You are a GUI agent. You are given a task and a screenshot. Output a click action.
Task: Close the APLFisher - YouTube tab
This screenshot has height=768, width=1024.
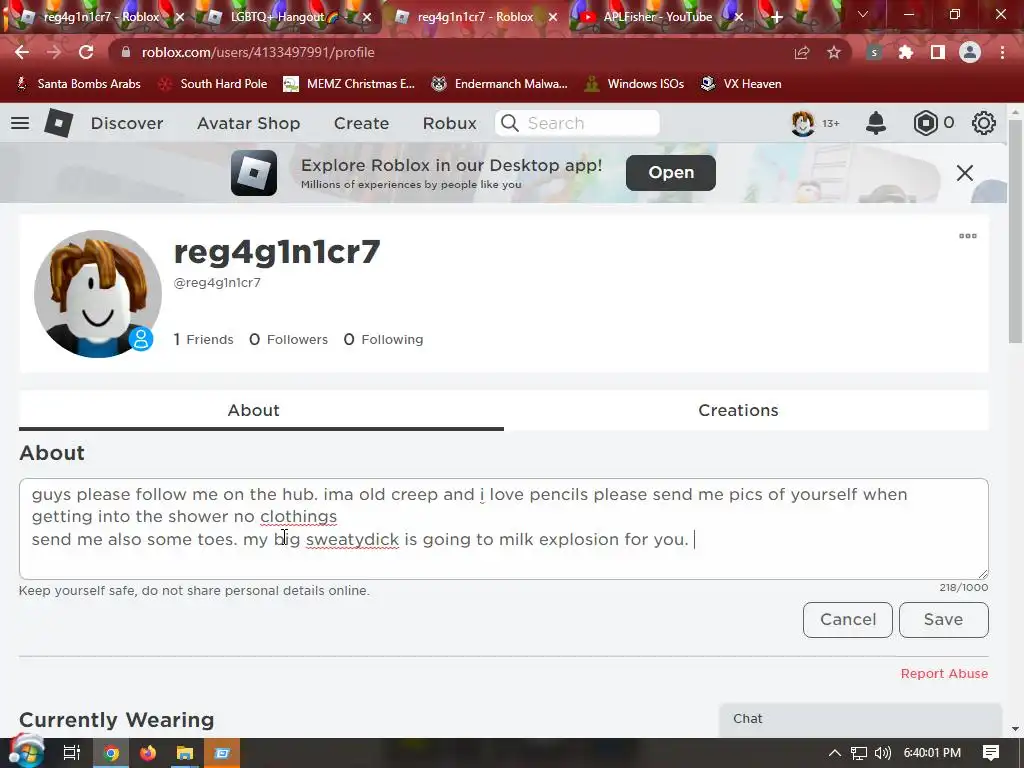pos(739,17)
